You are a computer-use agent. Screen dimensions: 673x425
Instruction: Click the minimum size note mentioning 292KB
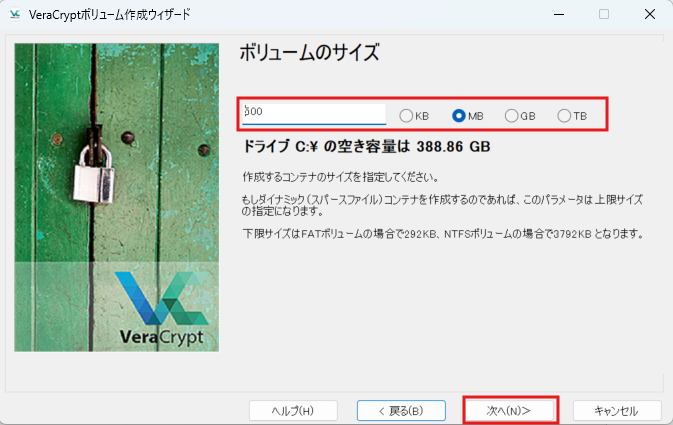[x=443, y=234]
